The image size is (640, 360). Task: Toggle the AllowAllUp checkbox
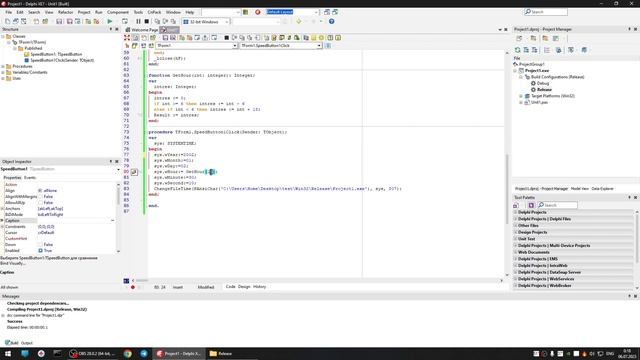(x=40, y=202)
